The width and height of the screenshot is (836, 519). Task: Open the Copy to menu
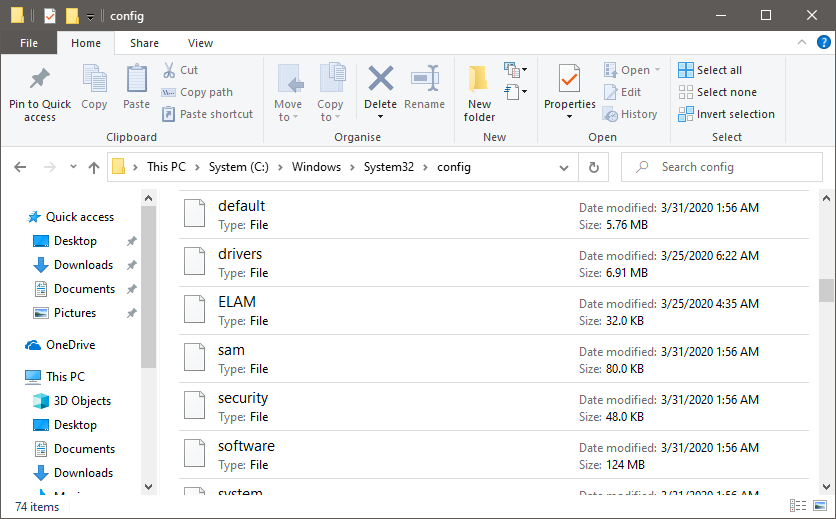(x=331, y=93)
